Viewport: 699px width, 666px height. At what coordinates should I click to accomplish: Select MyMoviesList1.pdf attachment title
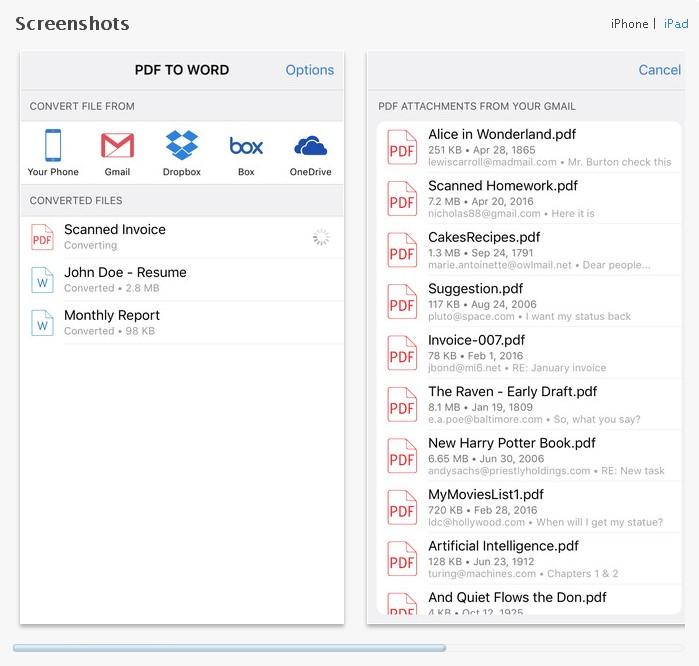(486, 494)
